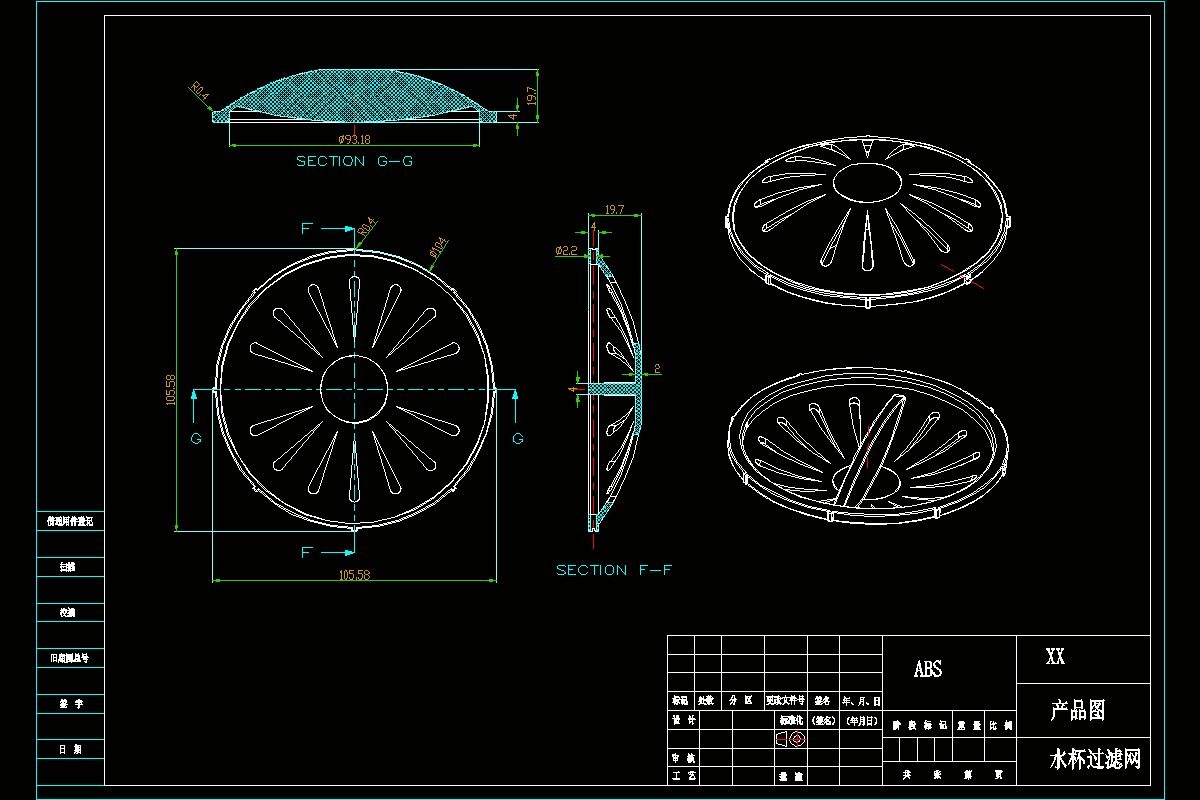Select the Ø104 diameter dimension
Viewport: 1200px width, 800px height.
(x=437, y=246)
